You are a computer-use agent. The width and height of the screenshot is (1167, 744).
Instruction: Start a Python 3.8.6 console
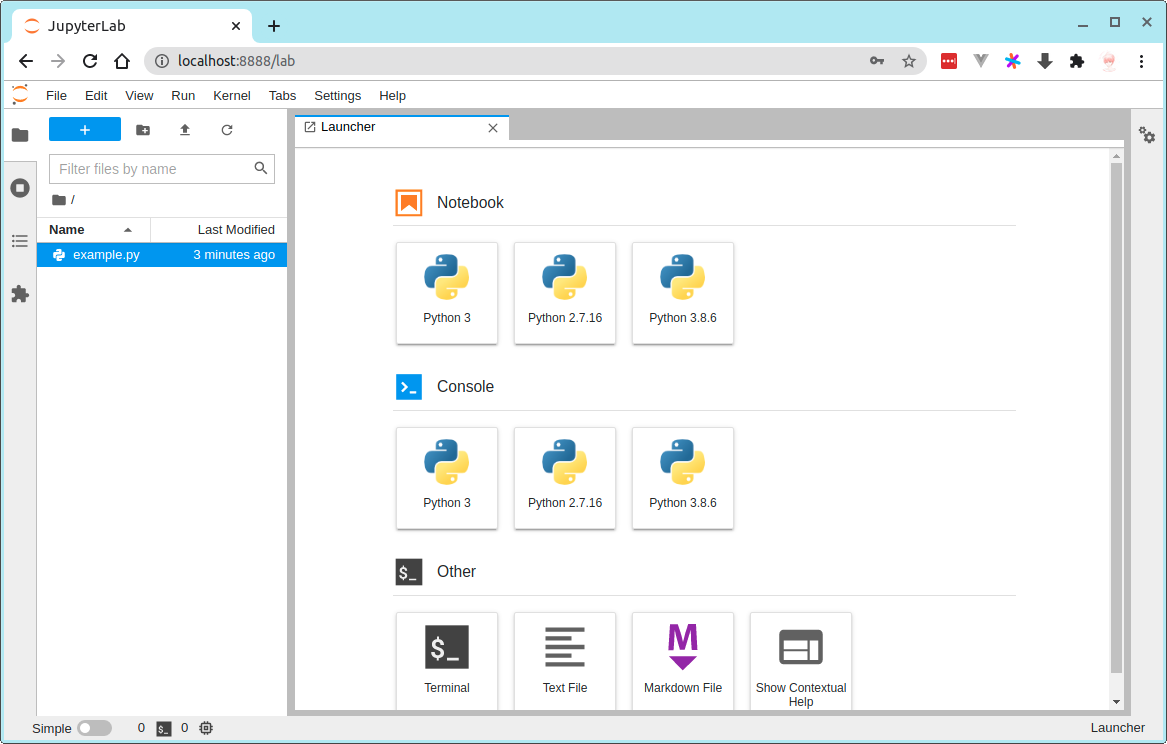click(682, 478)
